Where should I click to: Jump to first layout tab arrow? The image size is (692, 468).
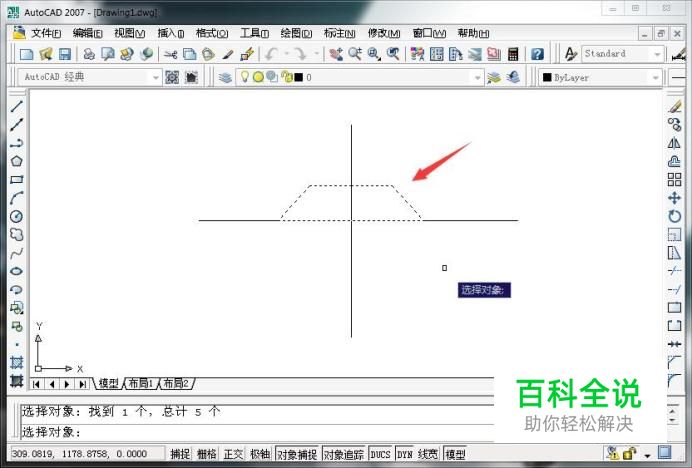click(x=36, y=384)
